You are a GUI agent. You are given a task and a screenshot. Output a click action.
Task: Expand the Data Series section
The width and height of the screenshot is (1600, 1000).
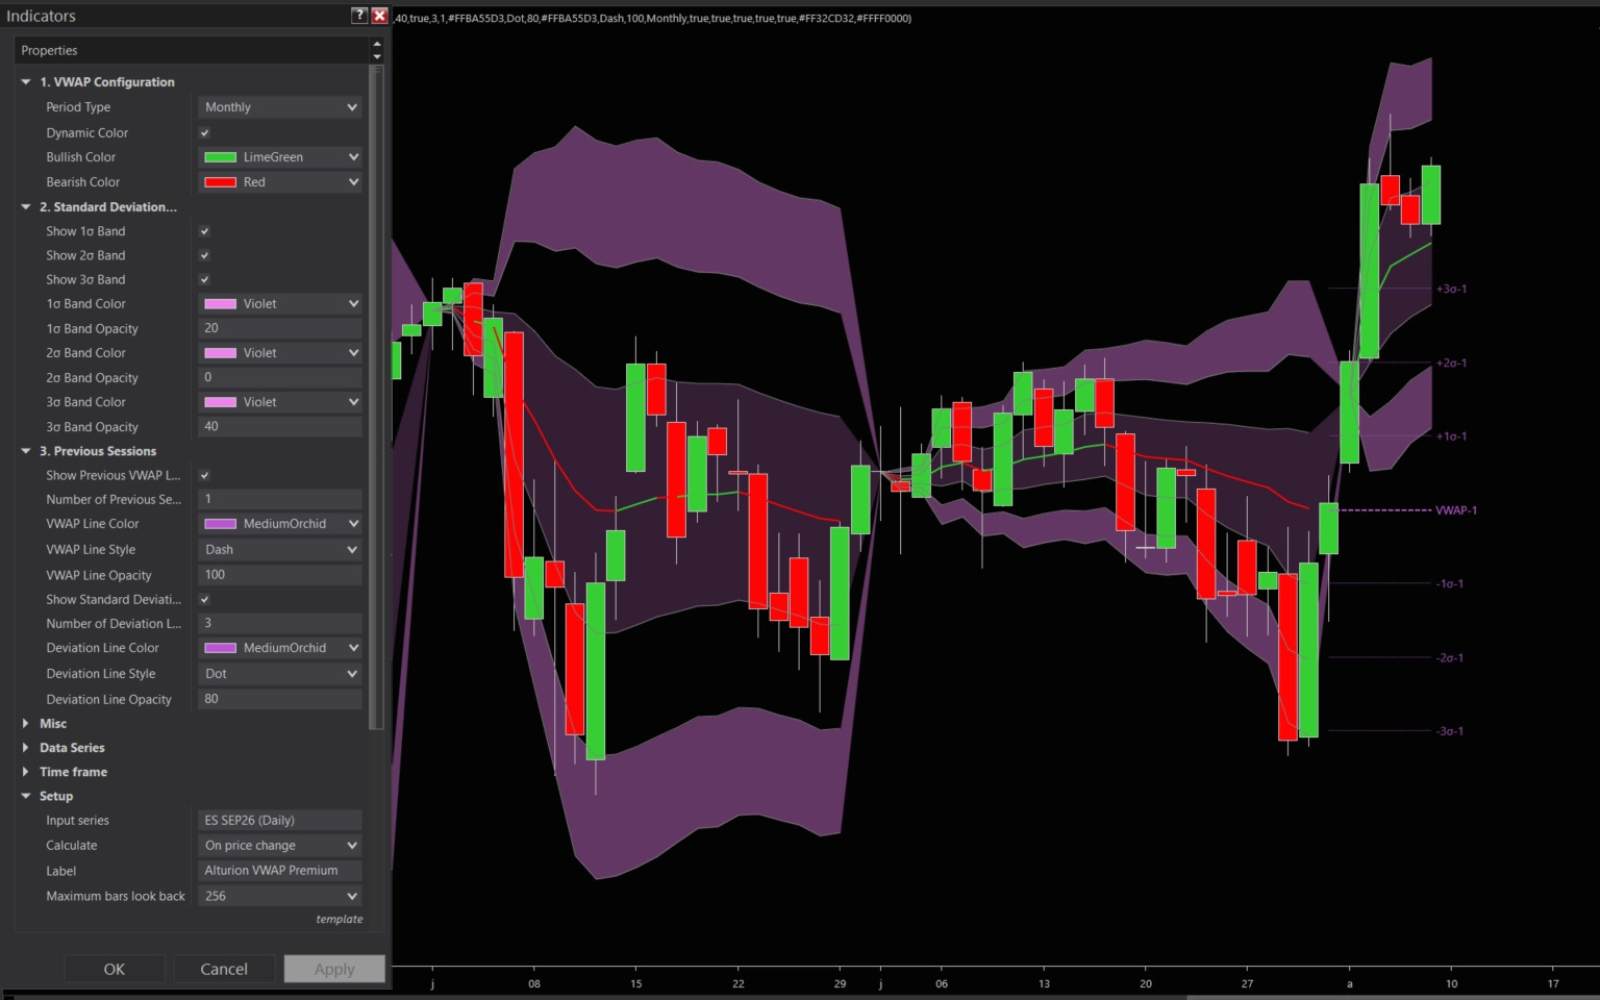(x=26, y=748)
